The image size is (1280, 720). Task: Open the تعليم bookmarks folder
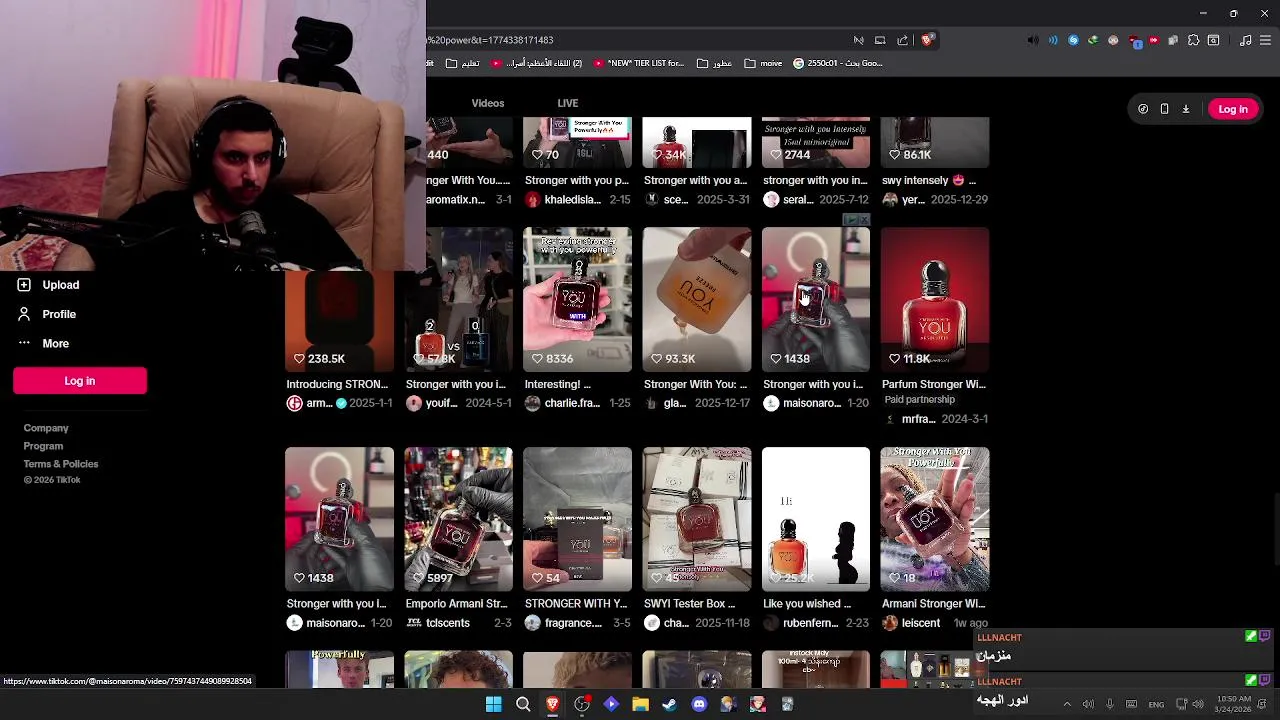461,63
